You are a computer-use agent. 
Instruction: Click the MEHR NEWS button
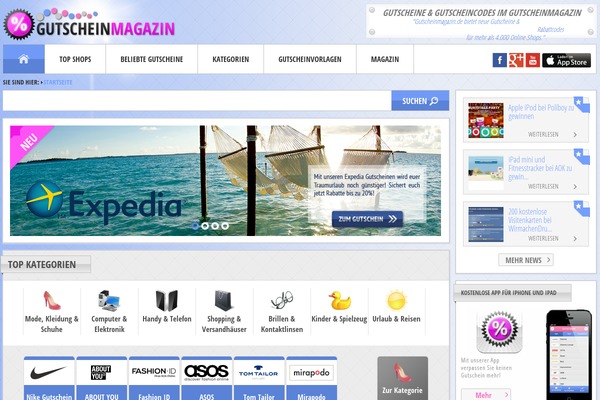(526, 260)
